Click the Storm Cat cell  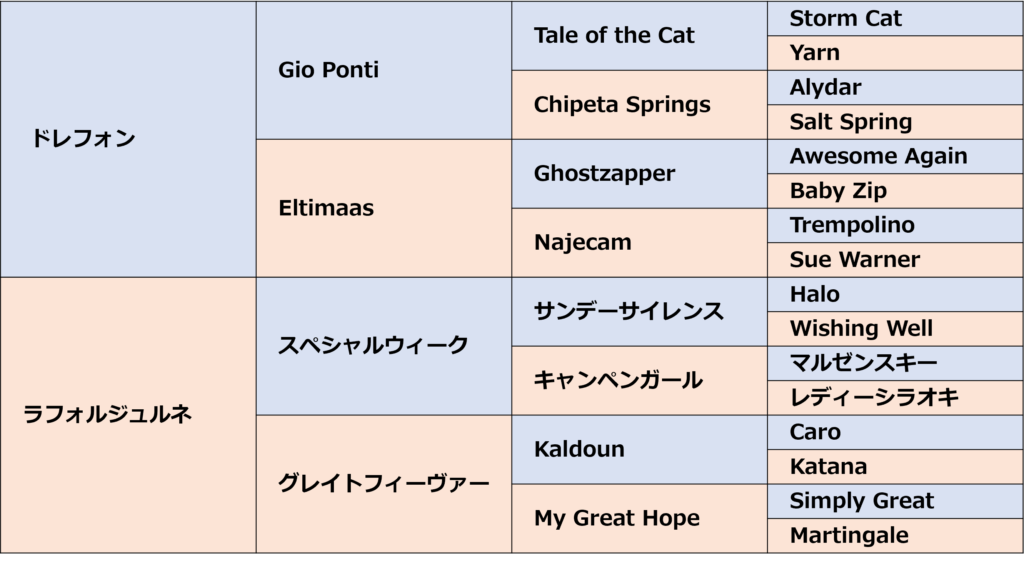click(x=895, y=18)
